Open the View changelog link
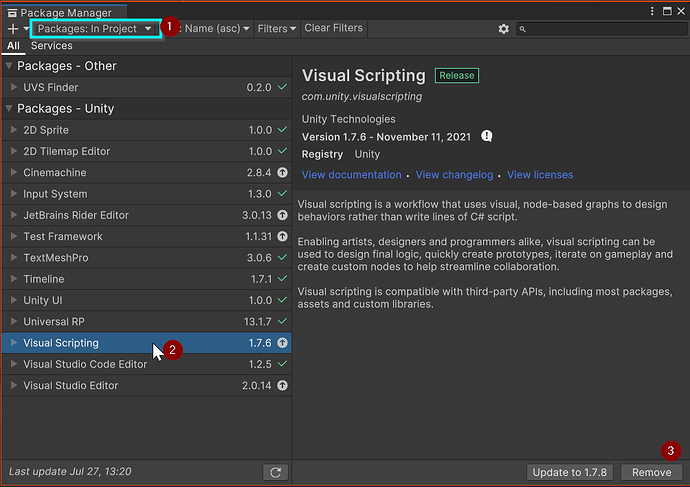 coord(454,175)
